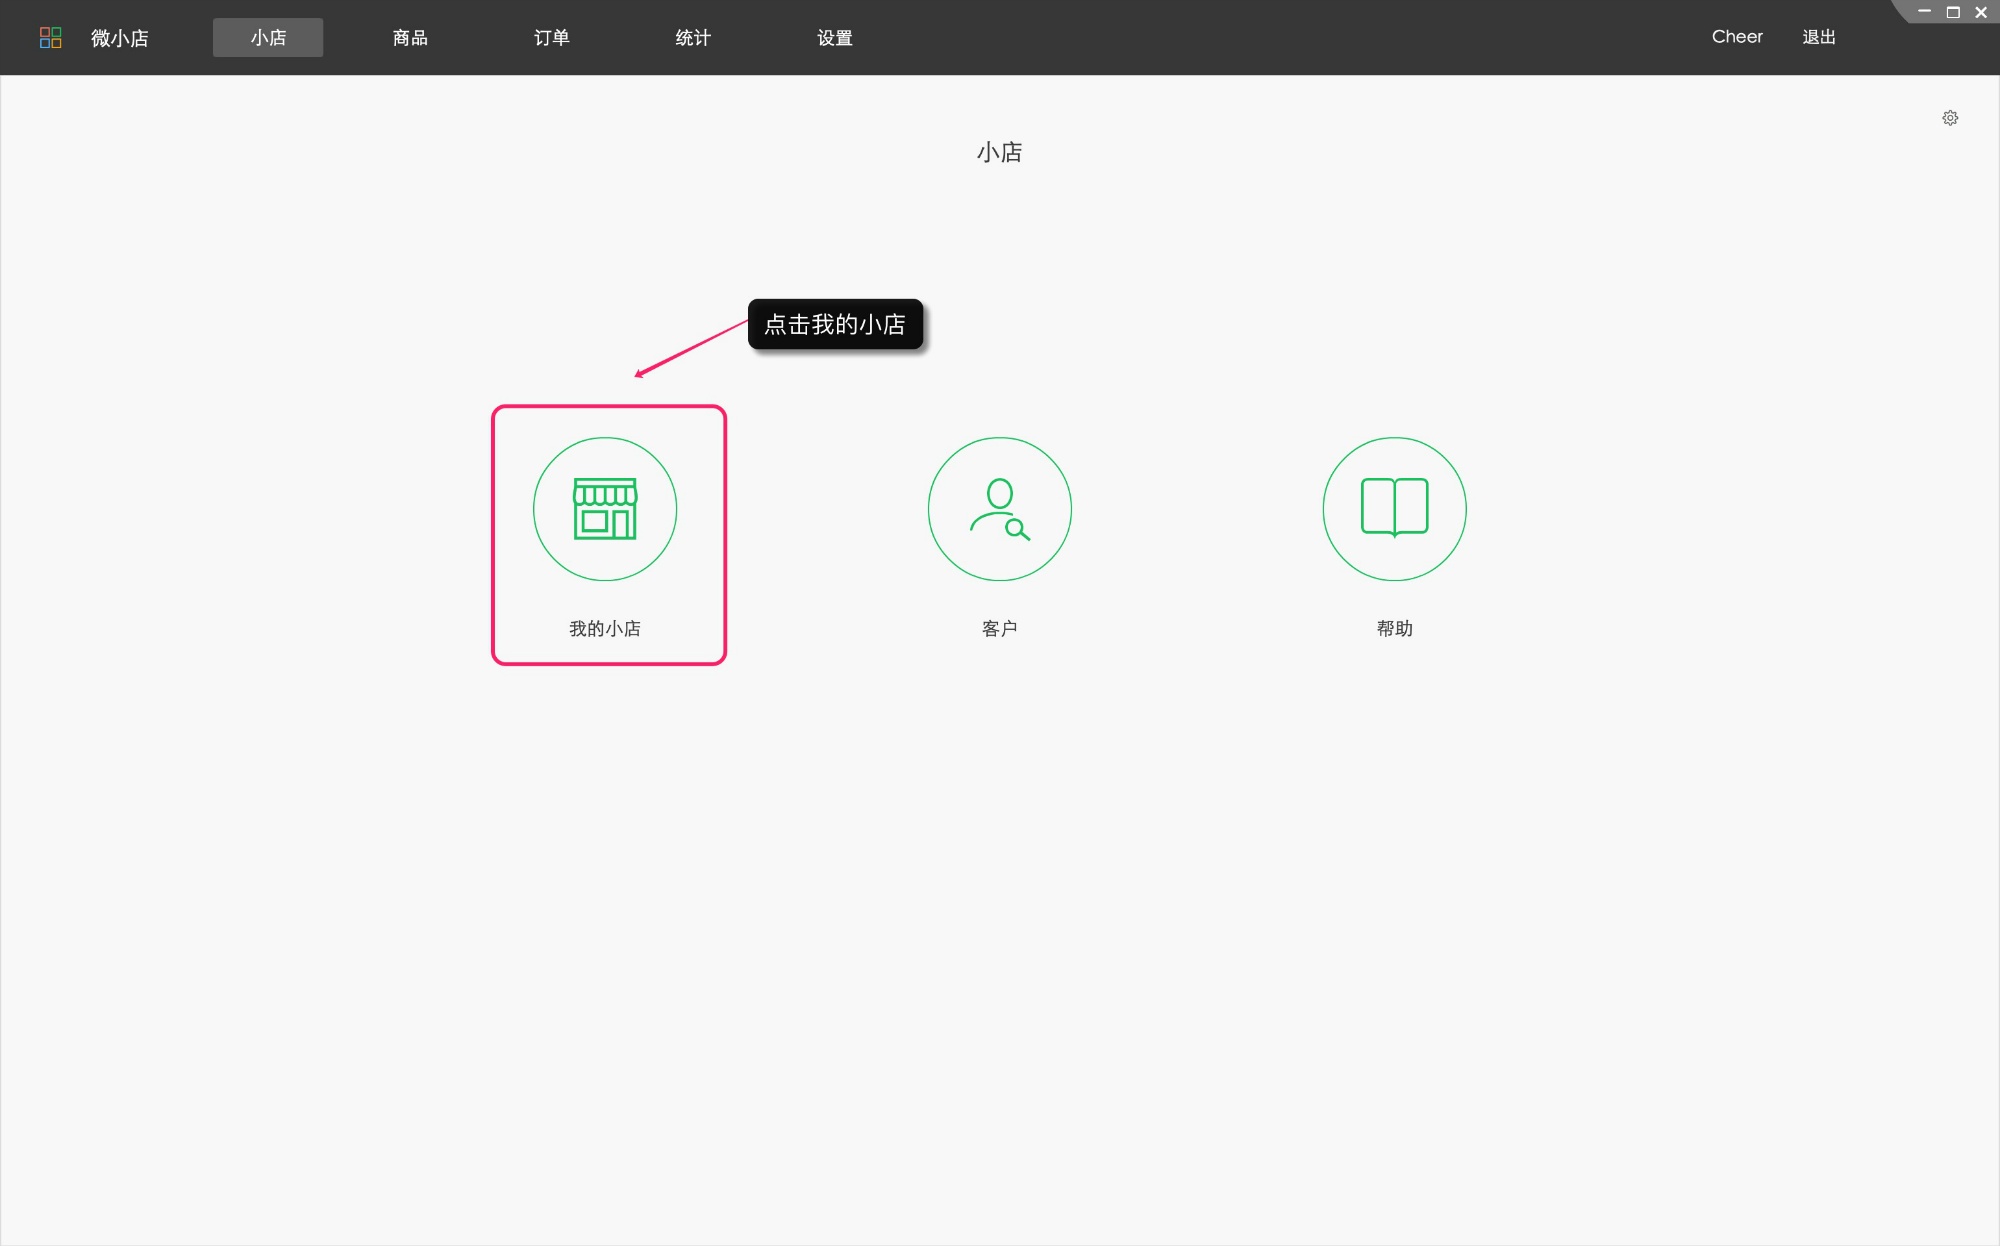
Task: Switch to the 商品 tab
Action: click(x=409, y=37)
